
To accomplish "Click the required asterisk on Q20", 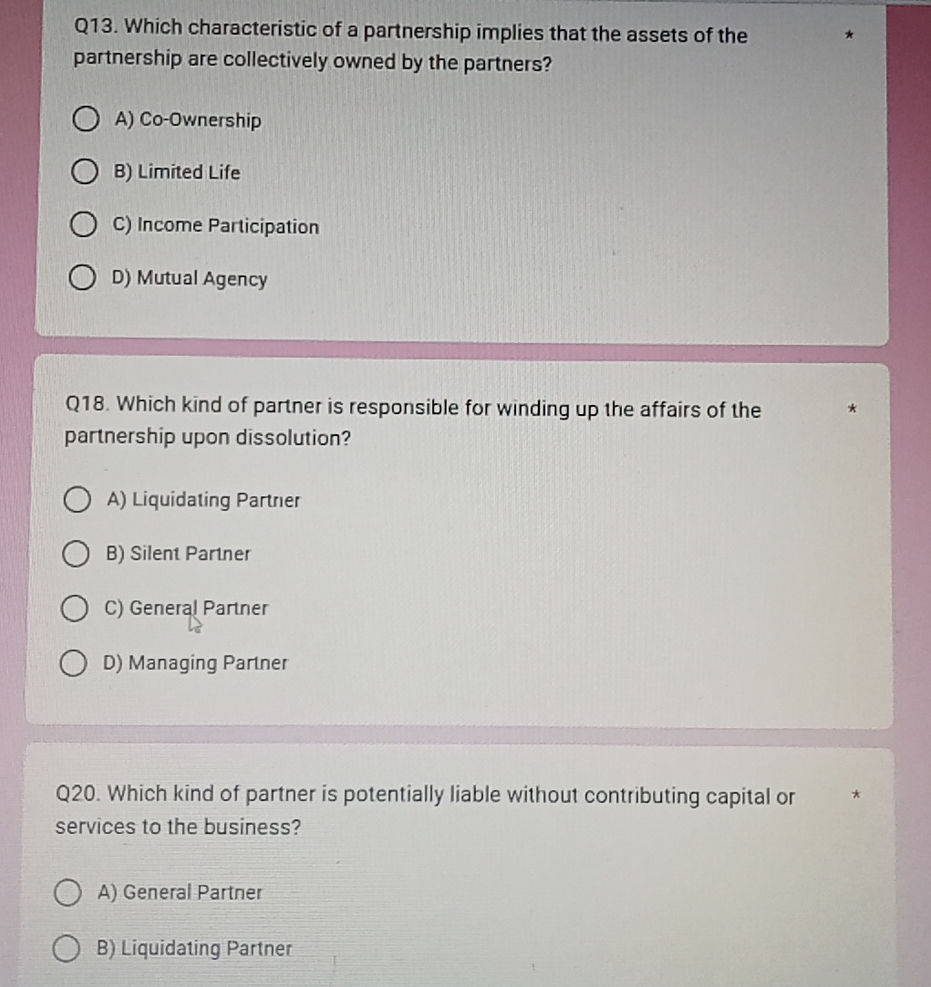I will [x=857, y=793].
